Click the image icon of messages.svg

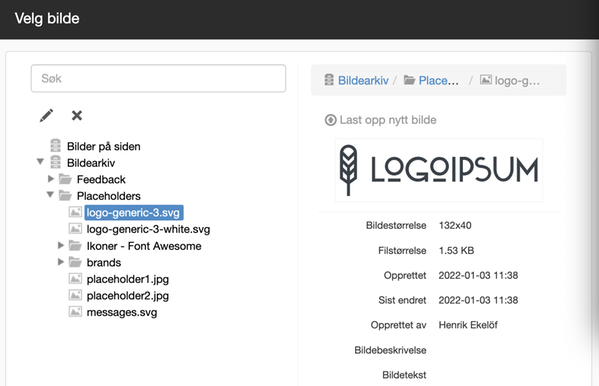point(75,312)
